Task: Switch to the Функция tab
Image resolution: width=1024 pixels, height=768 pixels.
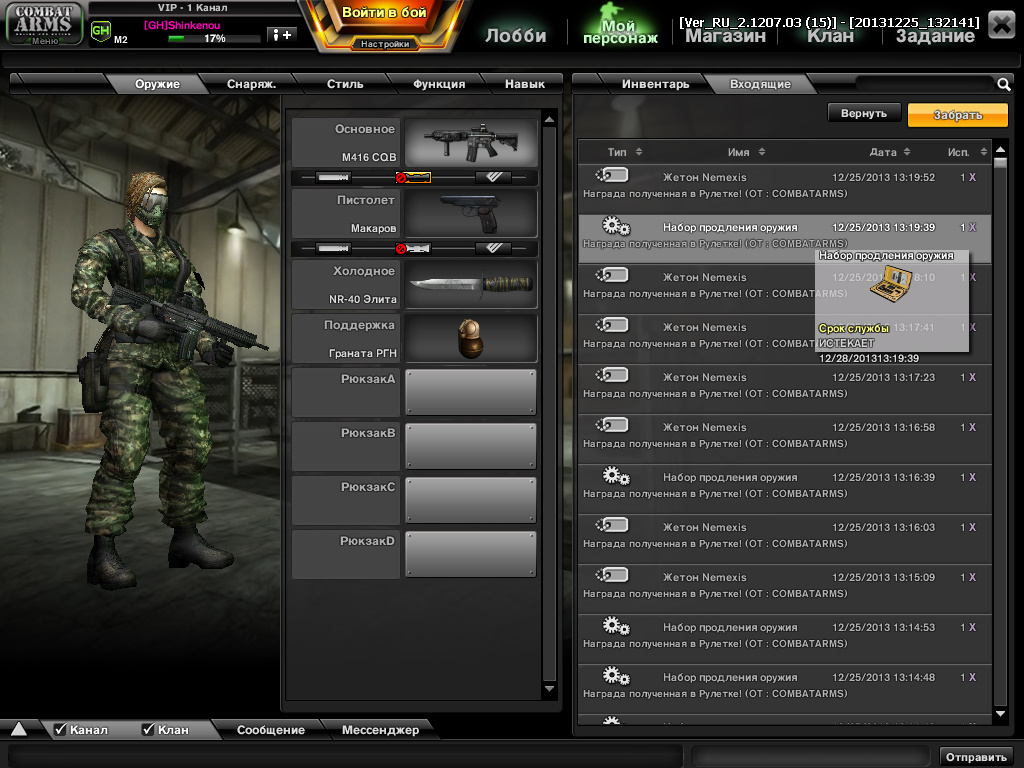Action: coord(439,84)
